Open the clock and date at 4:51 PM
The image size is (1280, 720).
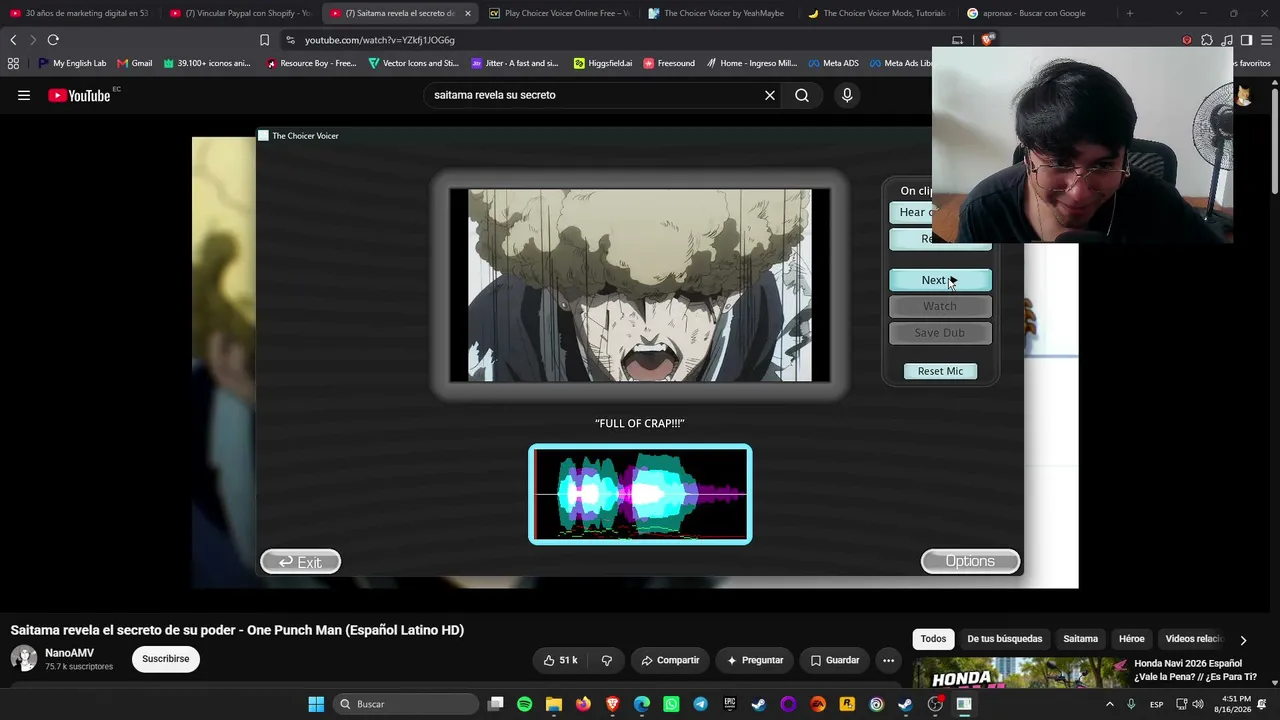coord(1237,704)
